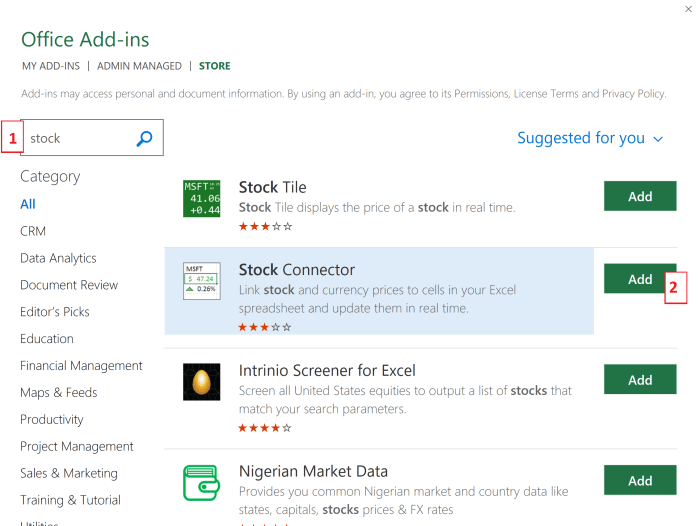Click the Stock Tile star rating
This screenshot has width=700, height=526.
tap(265, 226)
